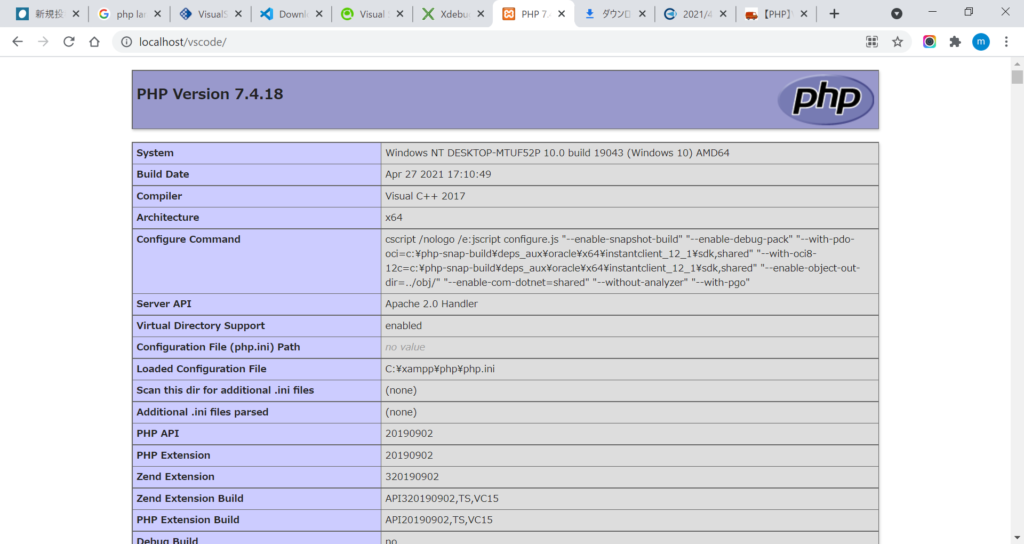
Task: Open the Extensions puzzle menu
Action: coord(955,42)
